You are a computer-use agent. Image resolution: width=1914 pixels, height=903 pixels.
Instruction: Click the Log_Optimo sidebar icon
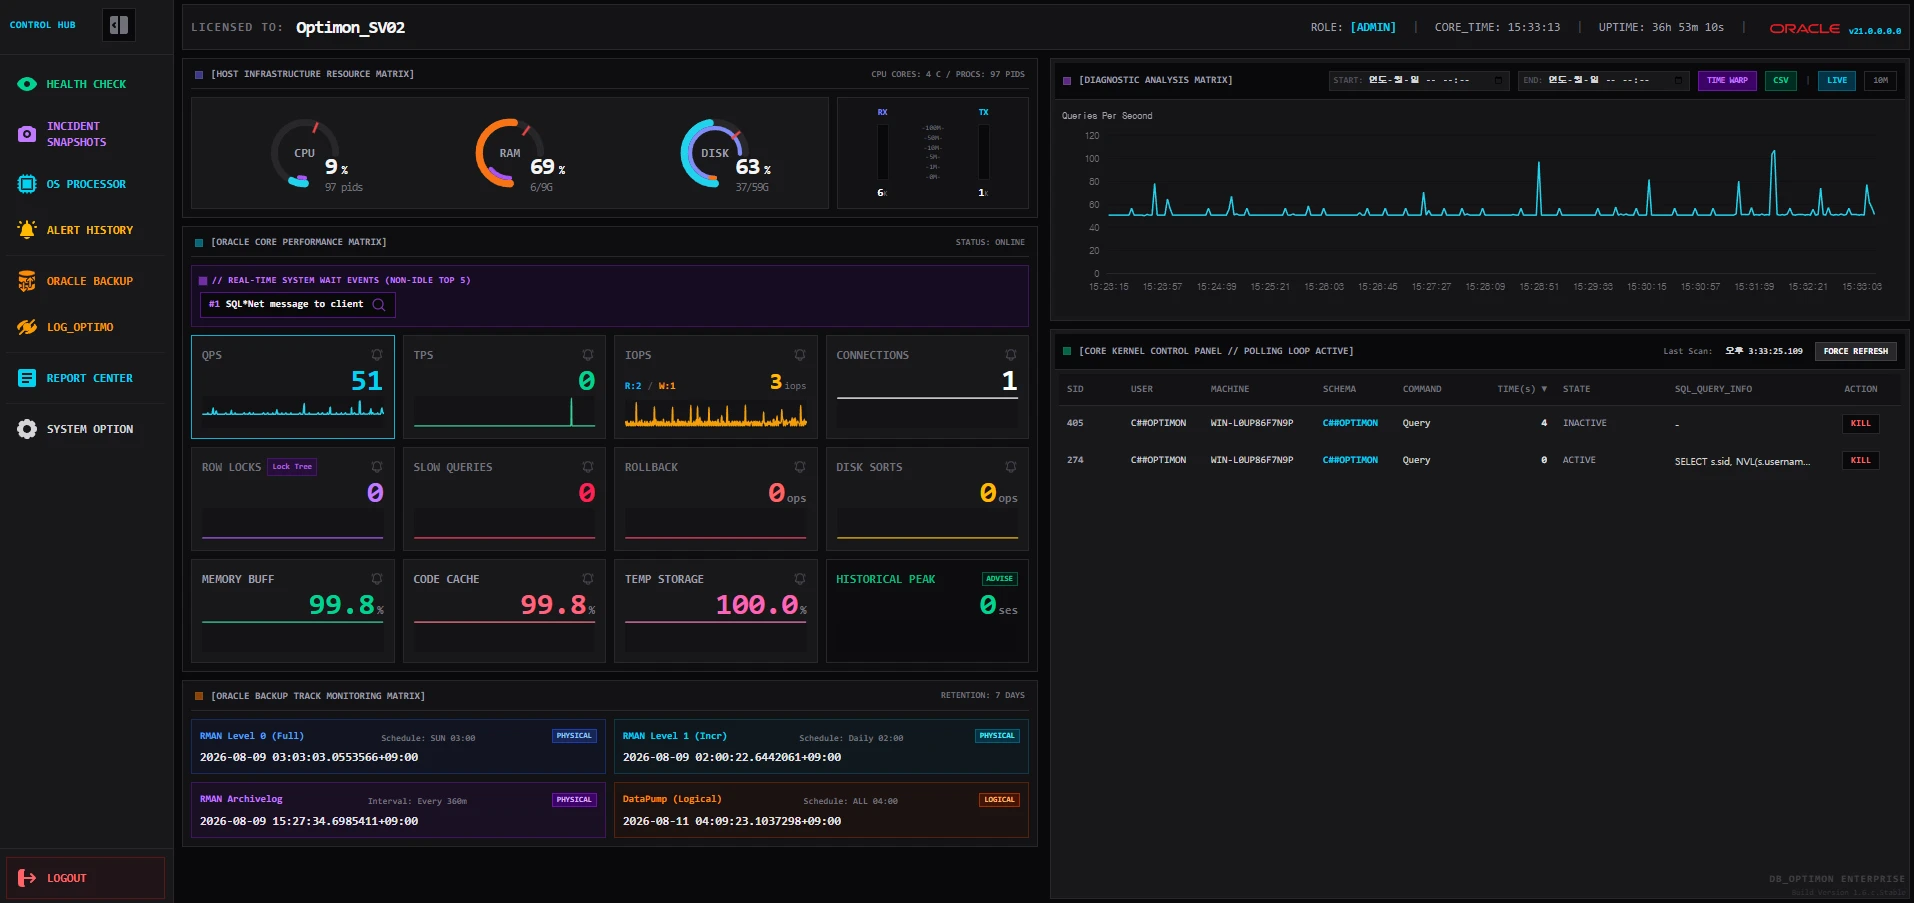pyautogui.click(x=27, y=327)
